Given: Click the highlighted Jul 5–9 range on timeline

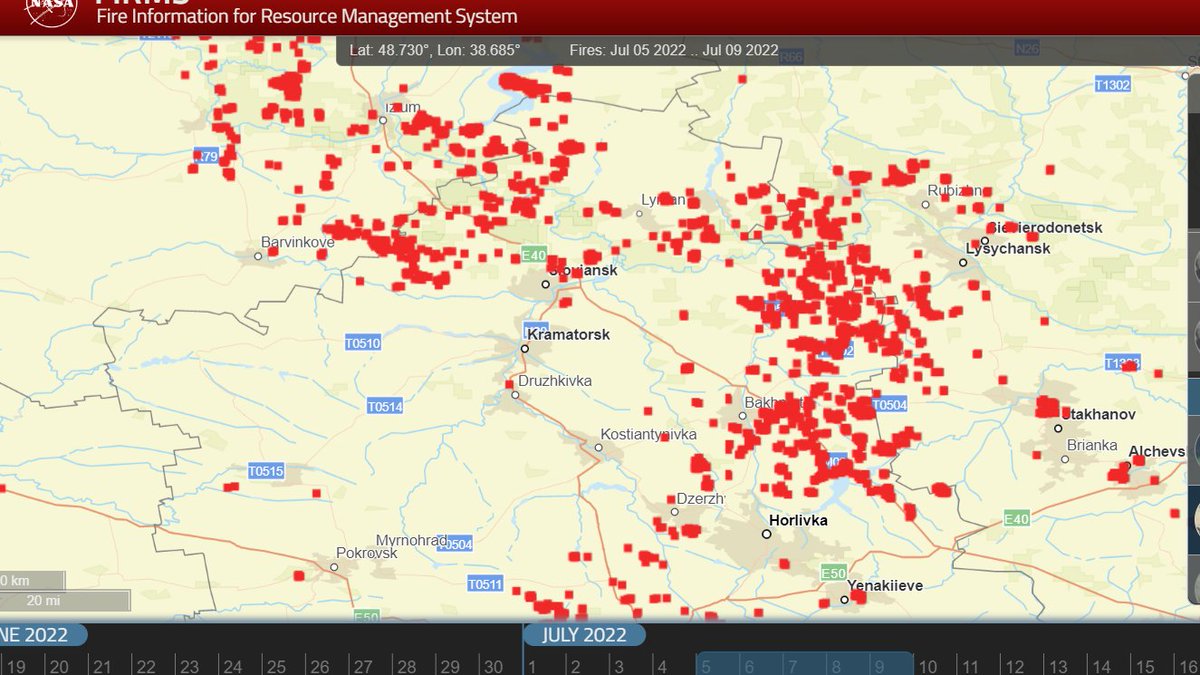Looking at the screenshot, I should pos(804,664).
